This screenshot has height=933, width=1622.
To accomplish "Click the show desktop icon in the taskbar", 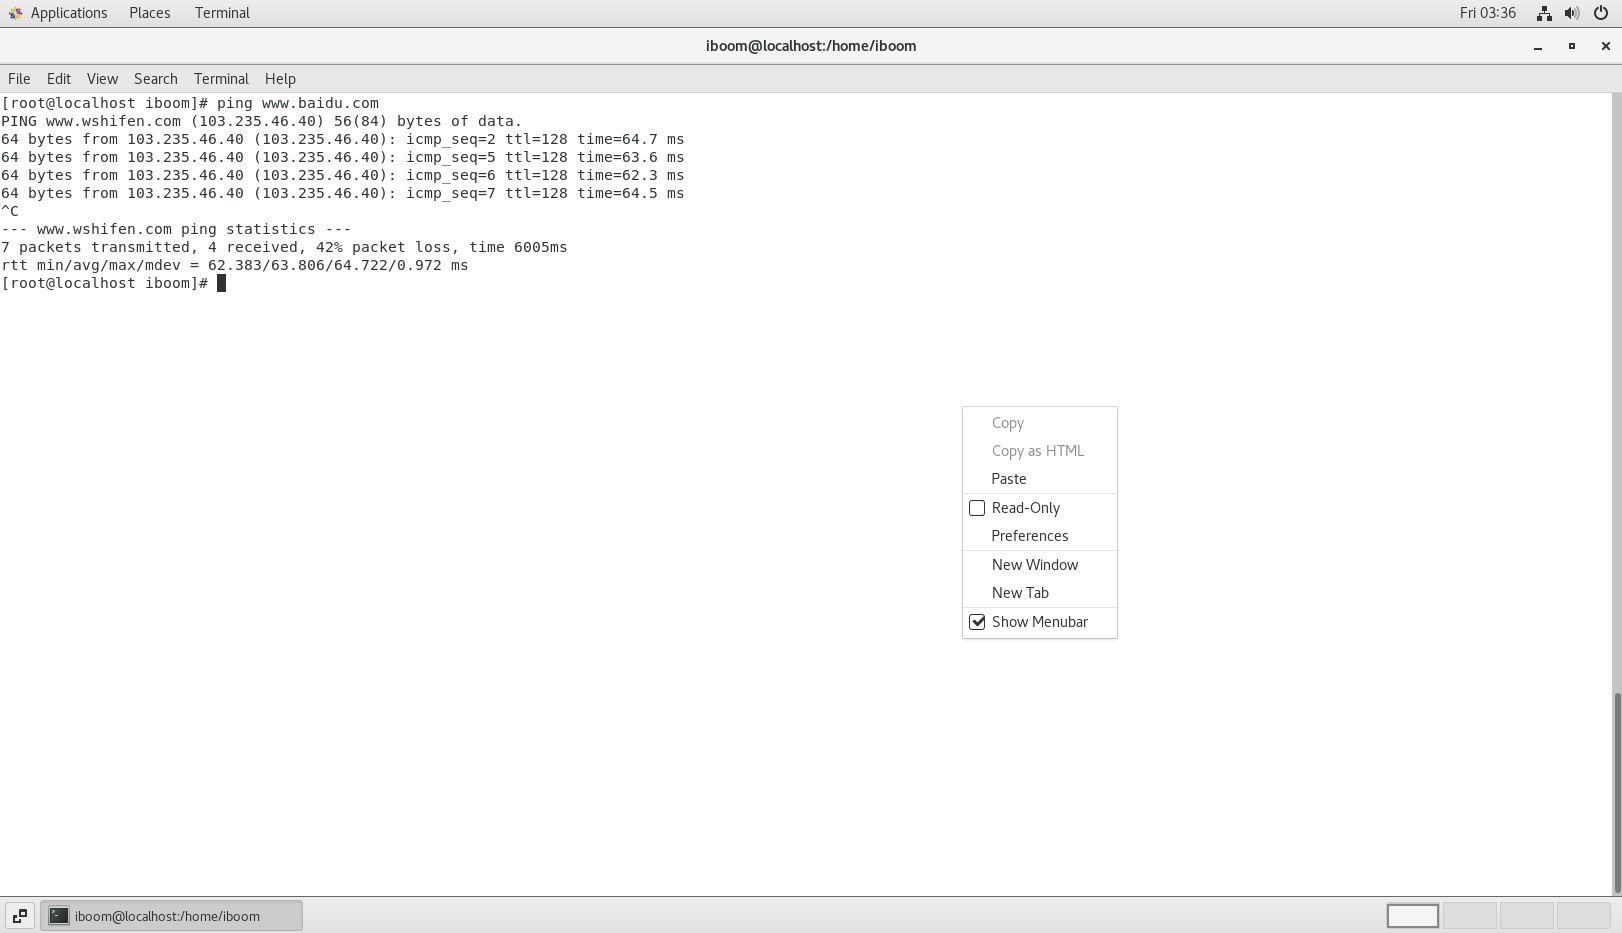I will click(x=19, y=916).
